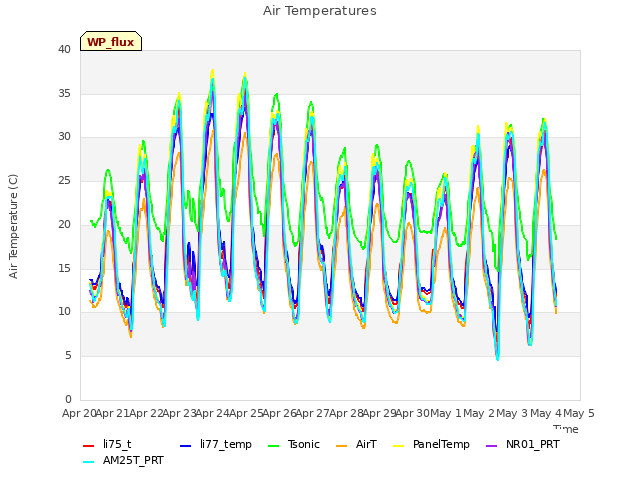Viewport: 640px width, 480px height.
Task: Click the Apr 20 x-axis tick label
Action: click(79, 413)
